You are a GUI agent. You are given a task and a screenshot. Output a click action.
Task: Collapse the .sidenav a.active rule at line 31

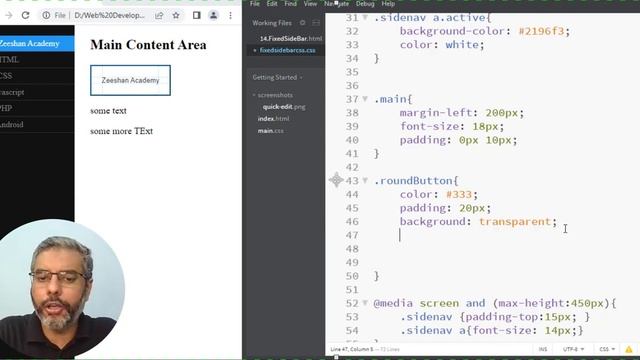(x=365, y=18)
